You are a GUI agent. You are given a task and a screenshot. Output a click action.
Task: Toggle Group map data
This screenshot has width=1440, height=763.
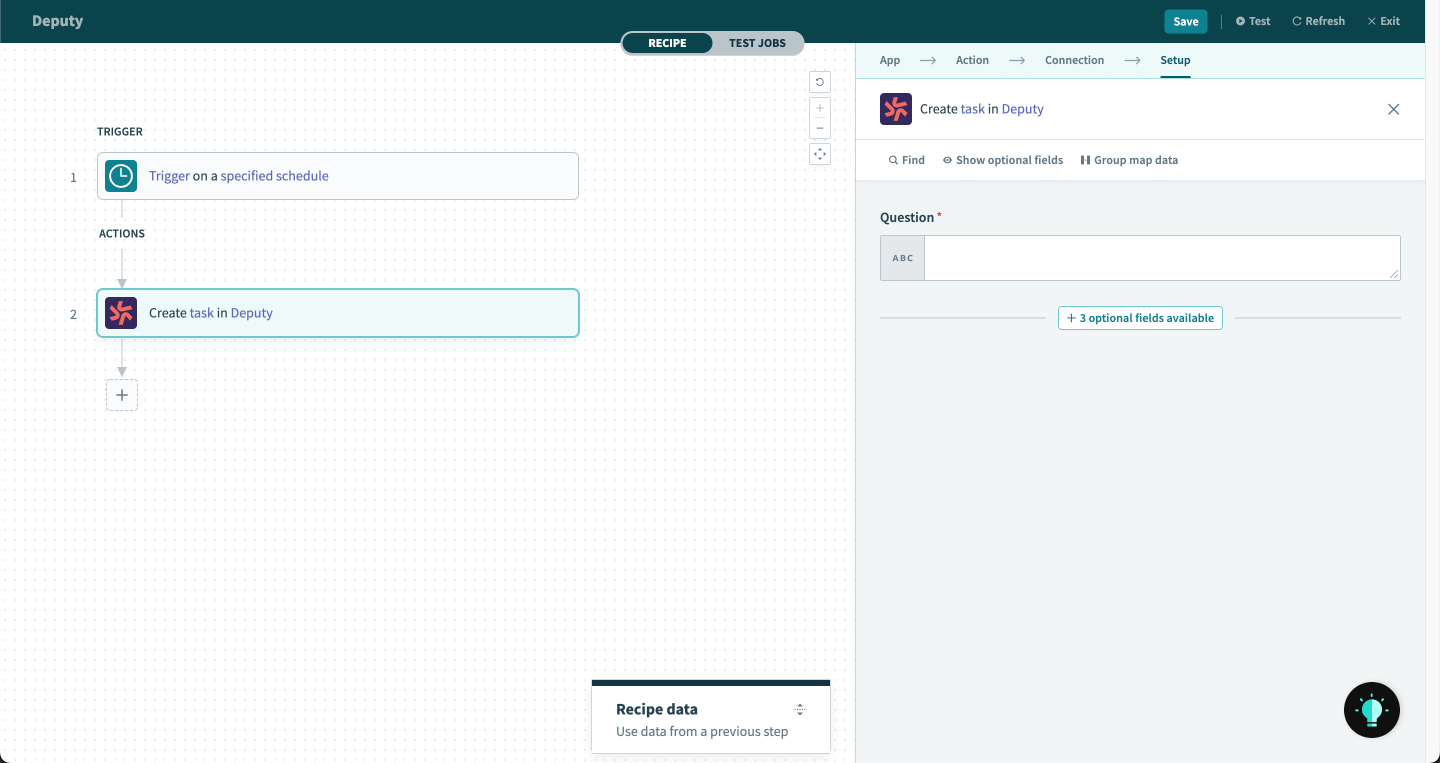click(x=1128, y=159)
